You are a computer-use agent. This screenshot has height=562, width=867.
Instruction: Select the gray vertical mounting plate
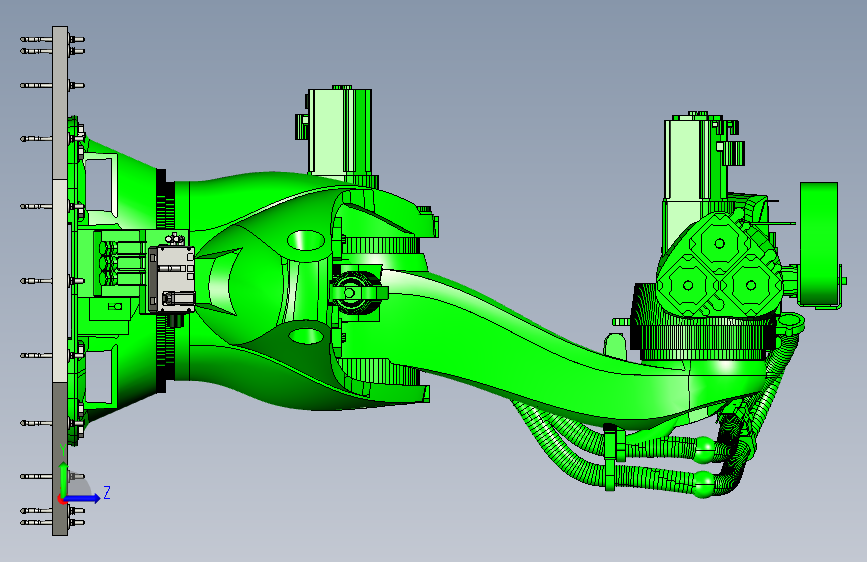coord(60,280)
